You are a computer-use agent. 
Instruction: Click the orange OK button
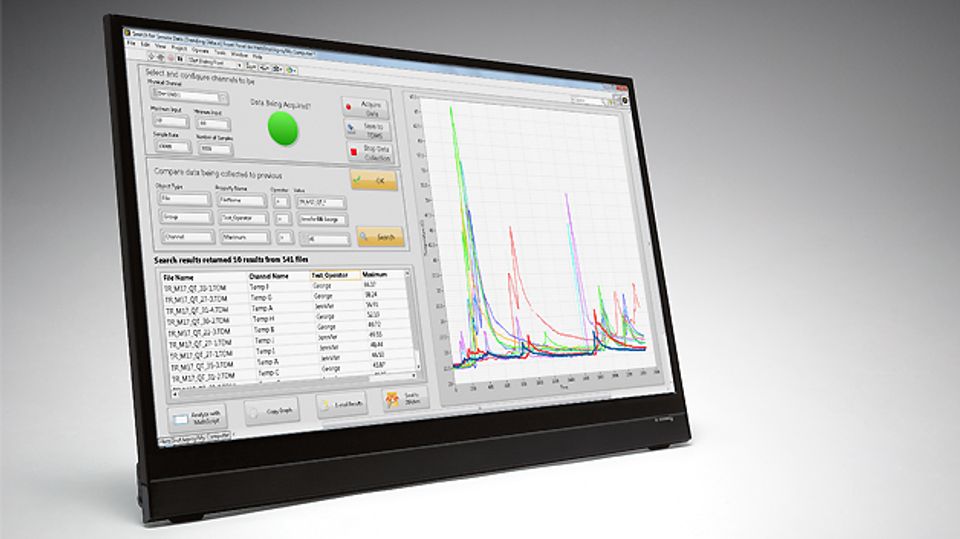[x=373, y=180]
